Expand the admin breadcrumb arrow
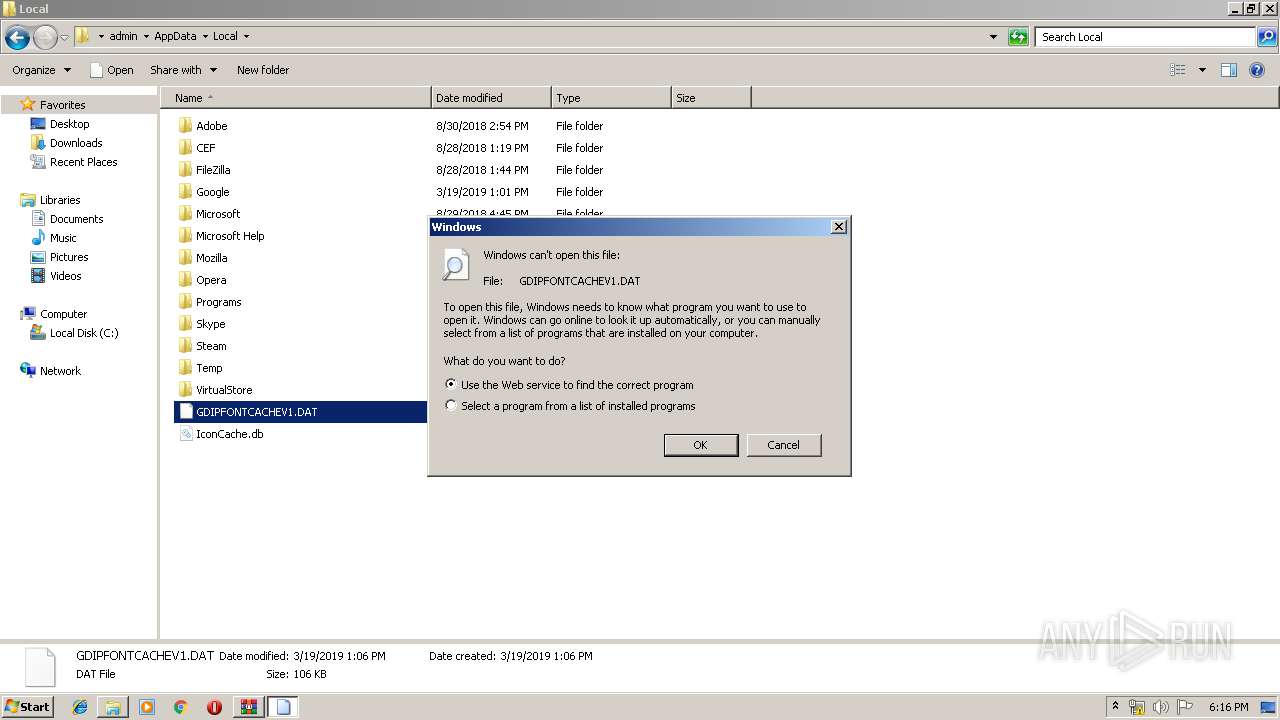The height and width of the screenshot is (720, 1280). click(x=146, y=37)
